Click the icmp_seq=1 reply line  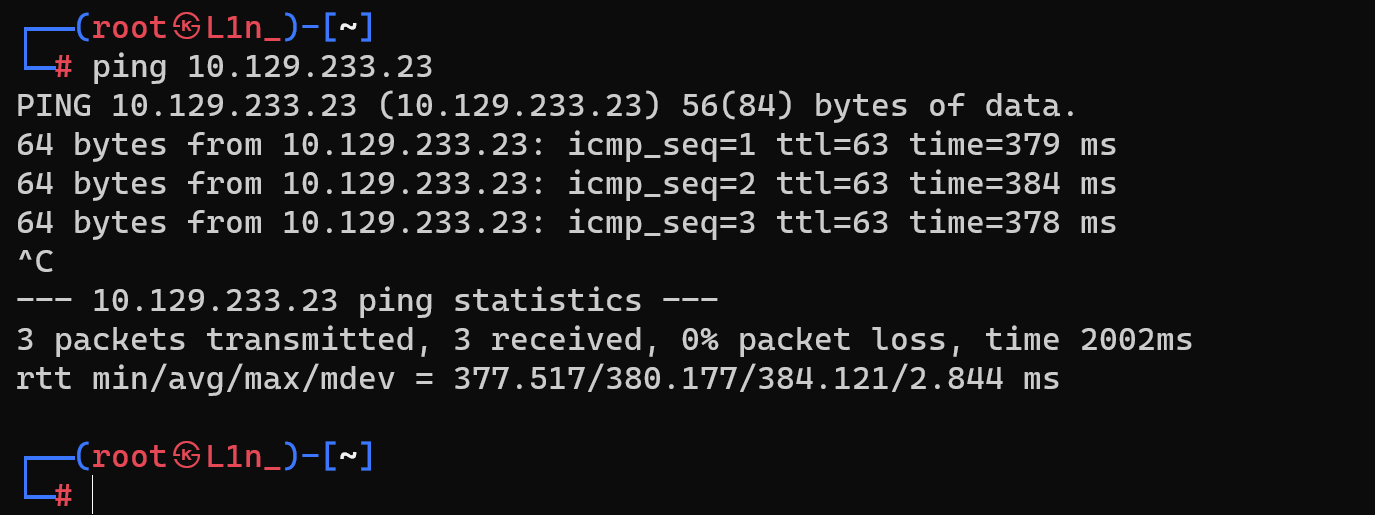566,145
